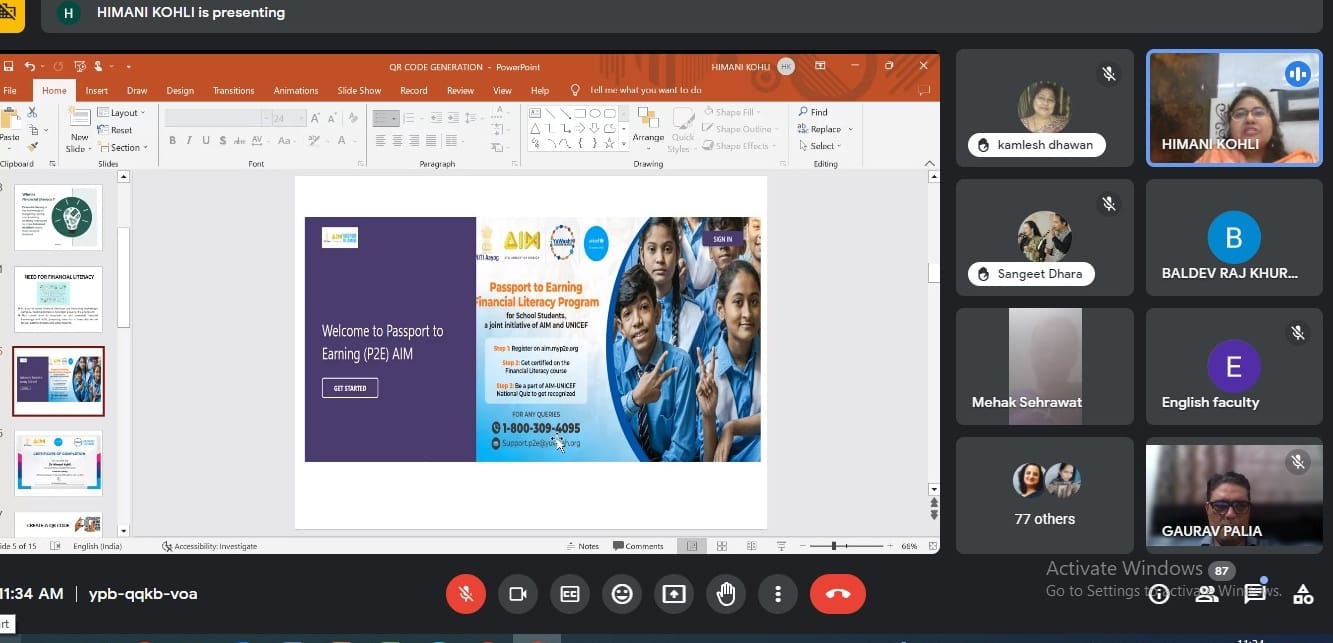Open meeting details info icon
The width and height of the screenshot is (1333, 643).
pyautogui.click(x=1159, y=595)
